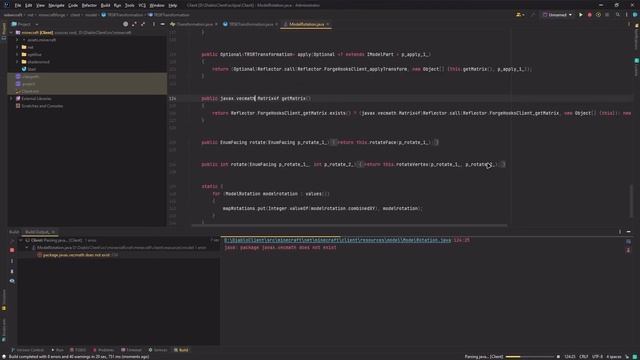Click the Rerun build icon in the Build panel
The height and width of the screenshot is (360, 640).
tap(12, 240)
